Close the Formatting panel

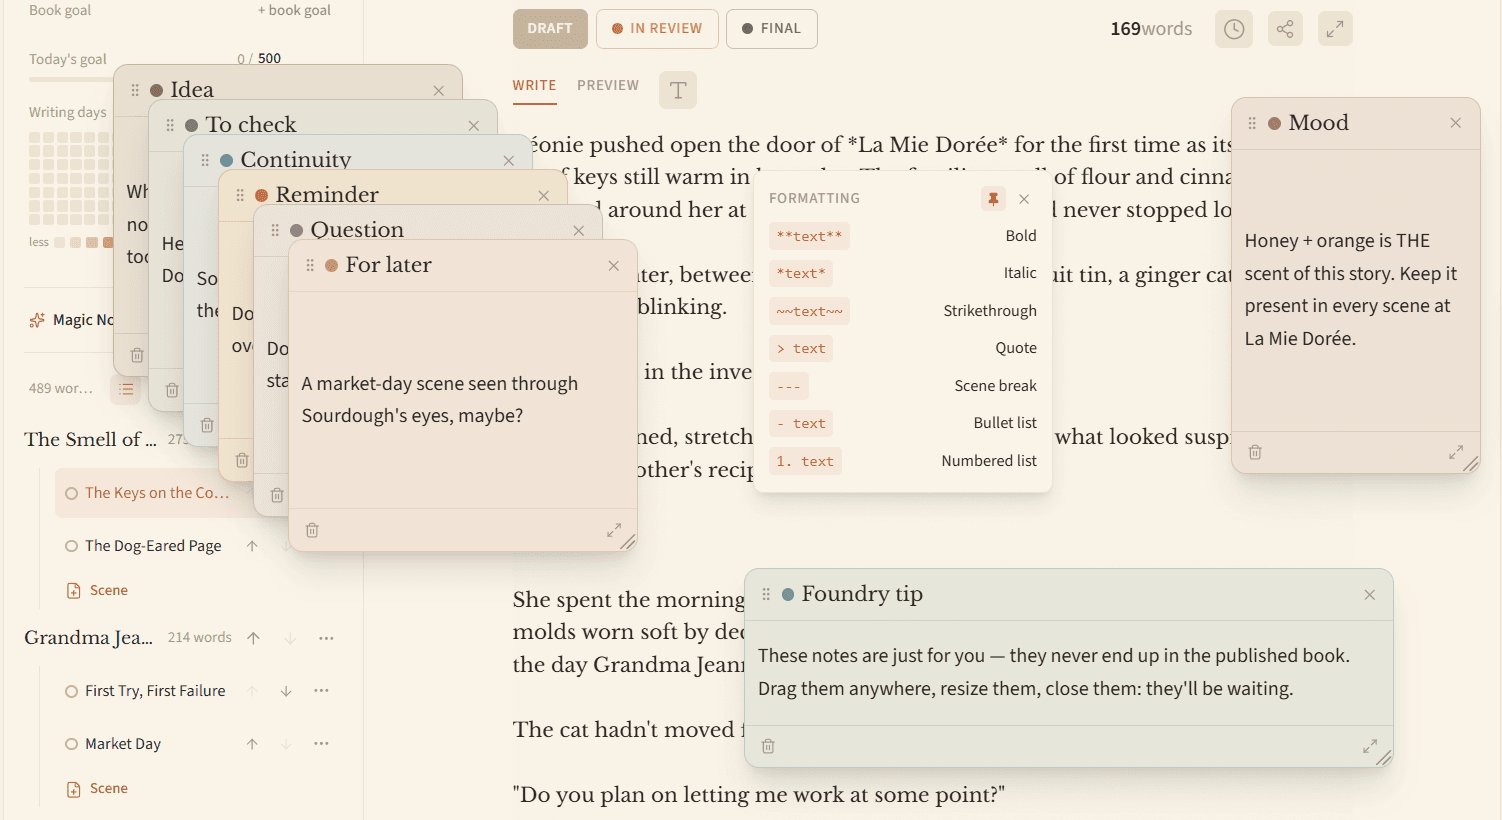1024,199
